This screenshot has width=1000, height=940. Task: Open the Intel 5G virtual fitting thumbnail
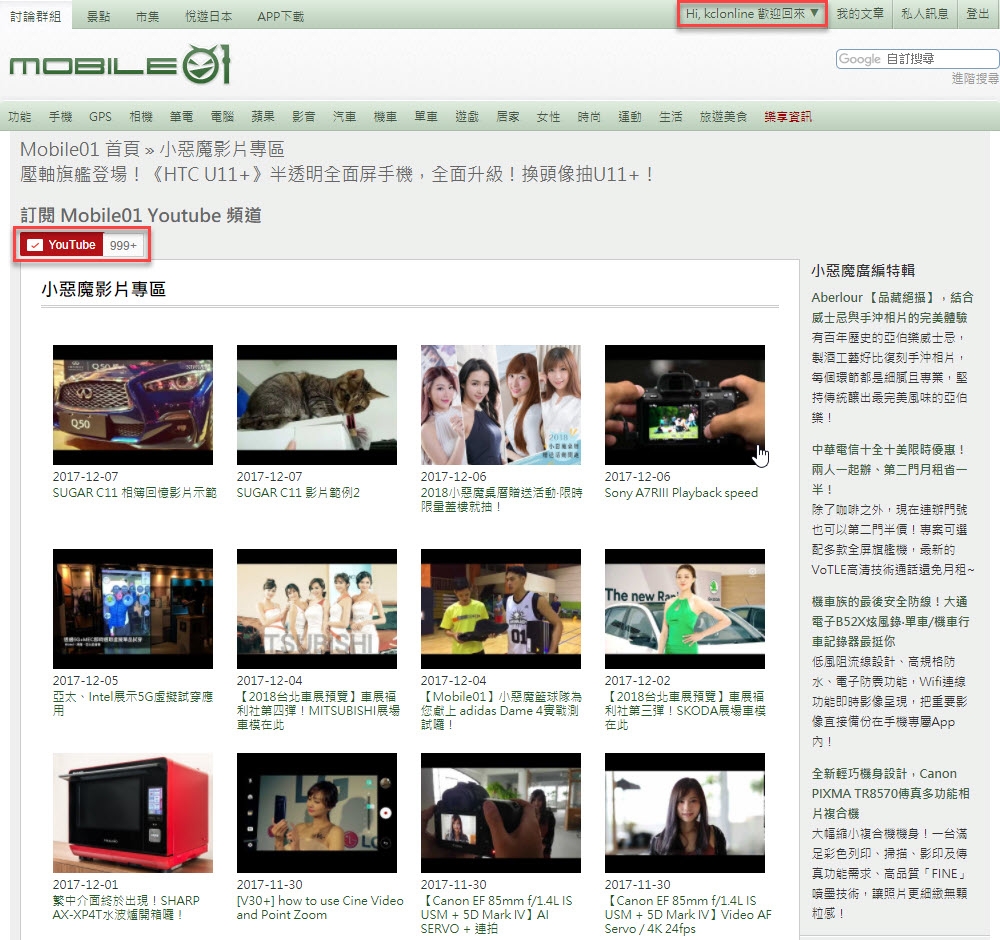[x=133, y=609]
